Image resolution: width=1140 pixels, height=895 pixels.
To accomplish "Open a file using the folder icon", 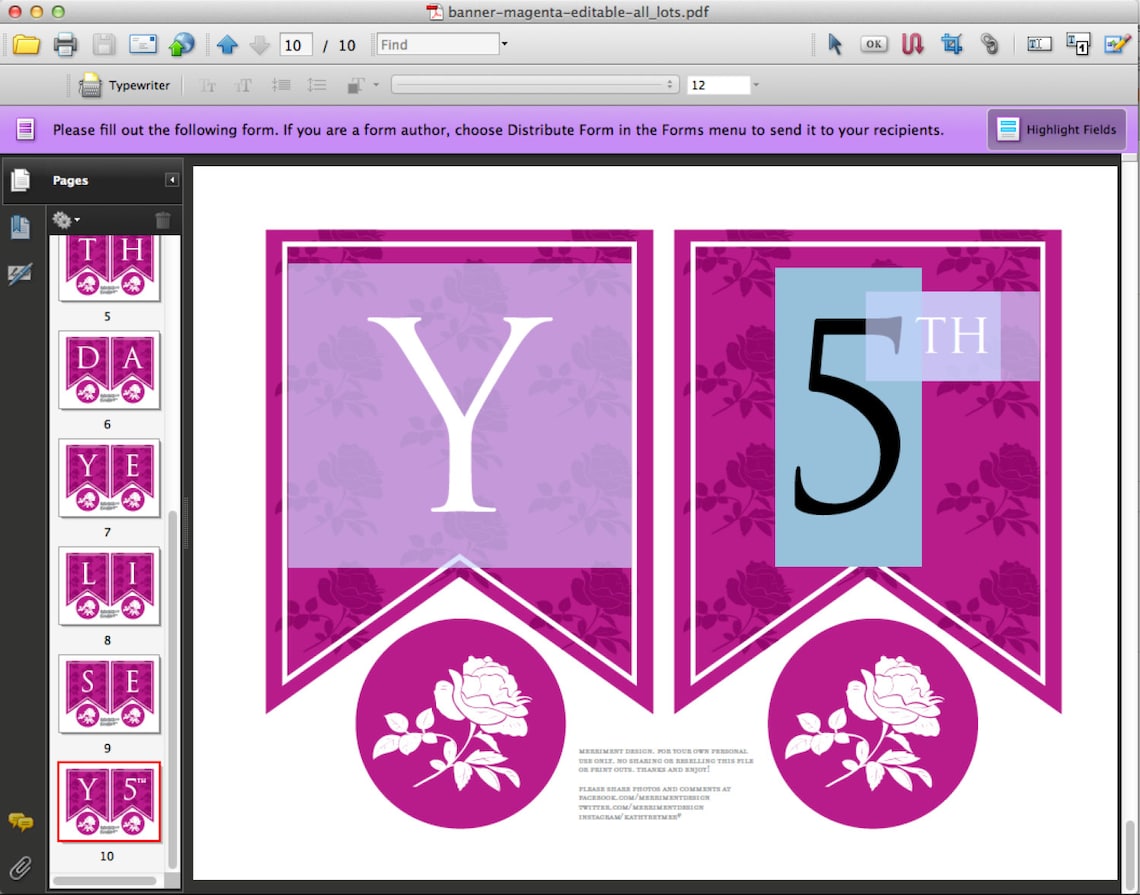I will [26, 44].
